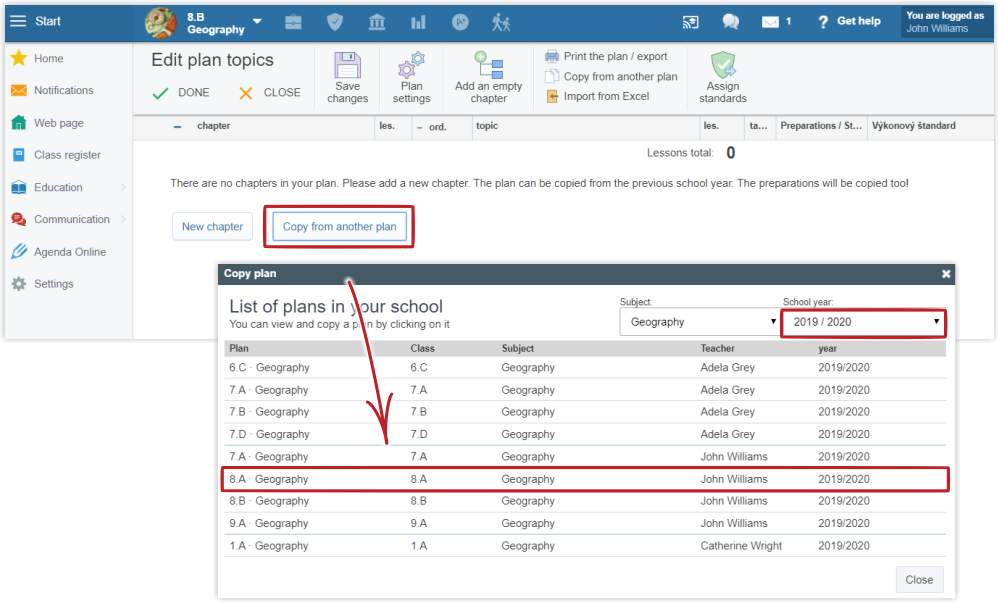This screenshot has height=603, width=999.
Task: Click the Copy from another plan button
Action: click(339, 227)
